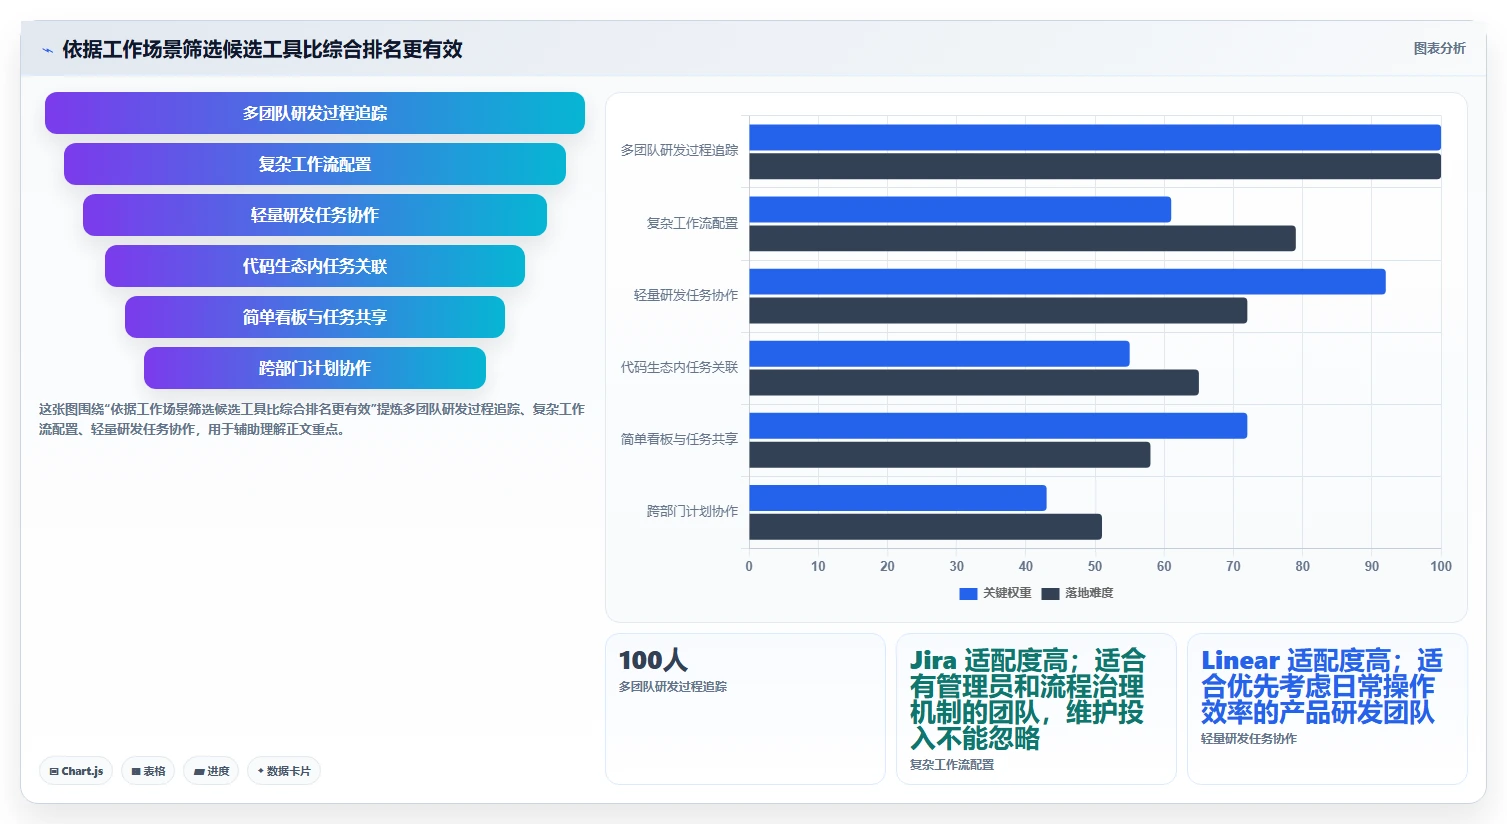This screenshot has width=1507, height=824.
Task: Click the blue bar for 简单看板与任务共享
Action: pyautogui.click(x=998, y=425)
